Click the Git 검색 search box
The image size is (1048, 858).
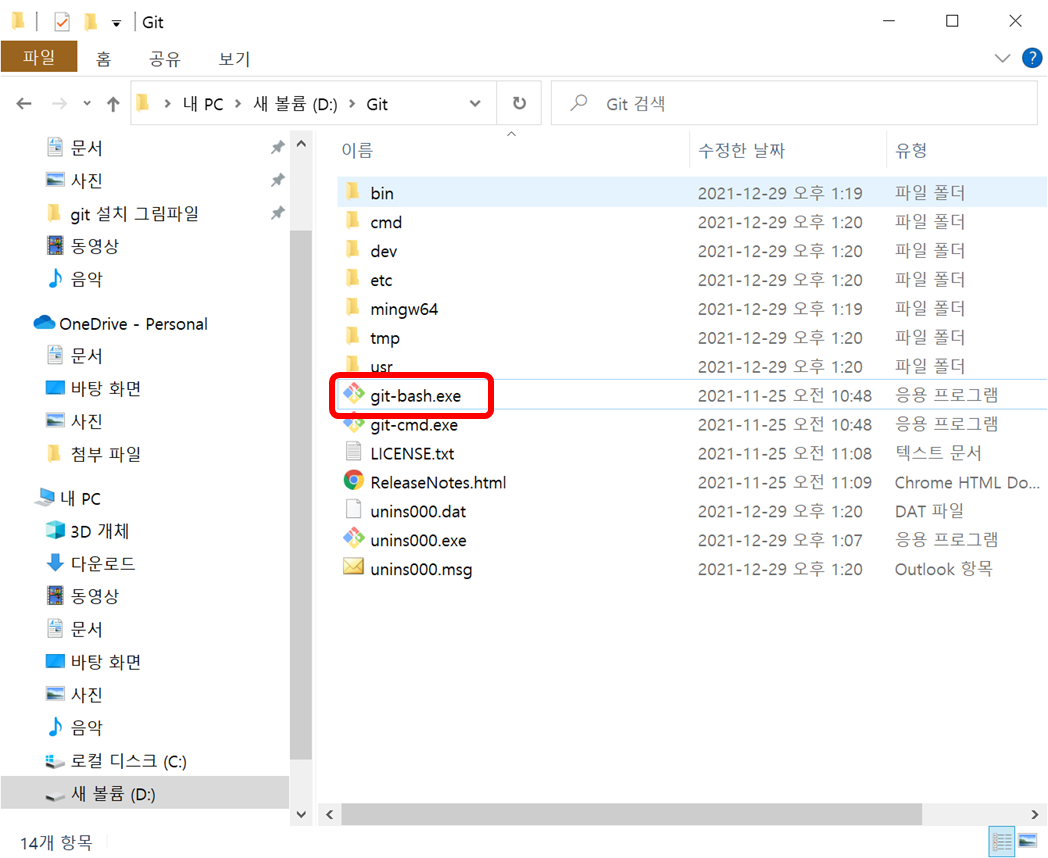pos(794,104)
